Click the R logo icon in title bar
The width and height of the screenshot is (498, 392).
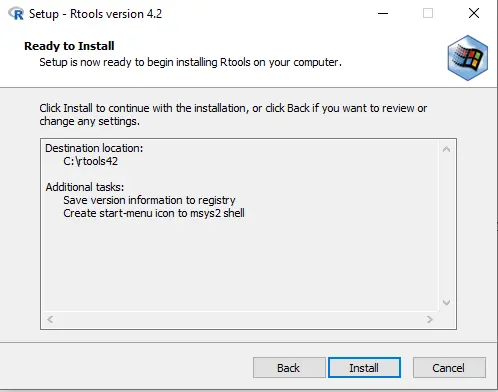[16, 14]
